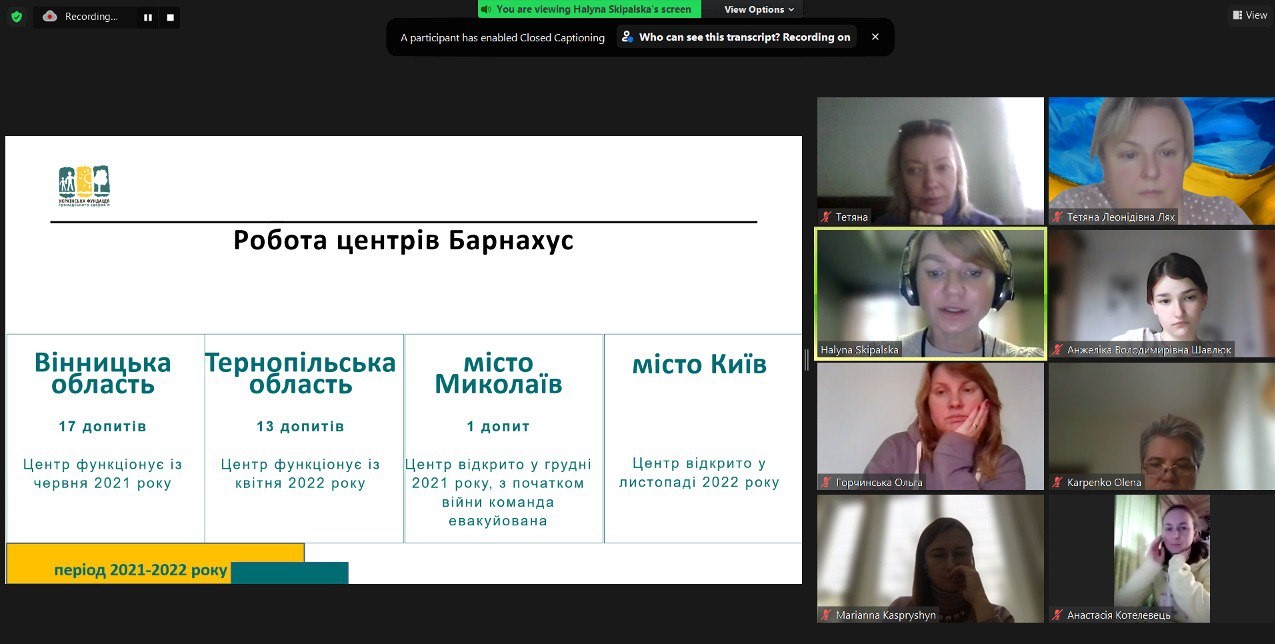The image size is (1275, 644).
Task: Click muted mic icon for Karpenko Olena
Action: click(1057, 483)
